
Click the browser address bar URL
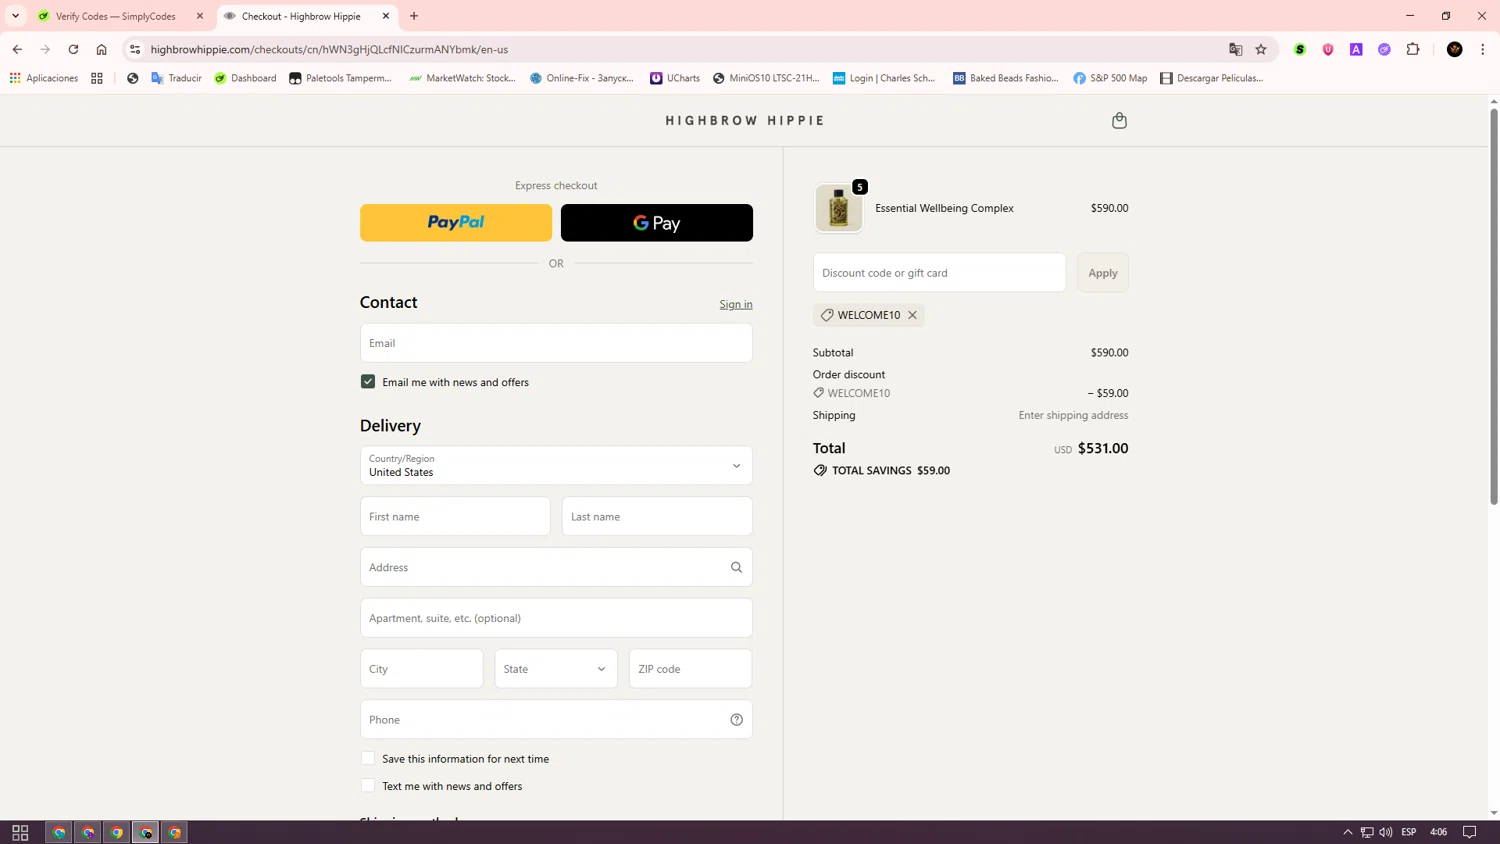pos(329,49)
